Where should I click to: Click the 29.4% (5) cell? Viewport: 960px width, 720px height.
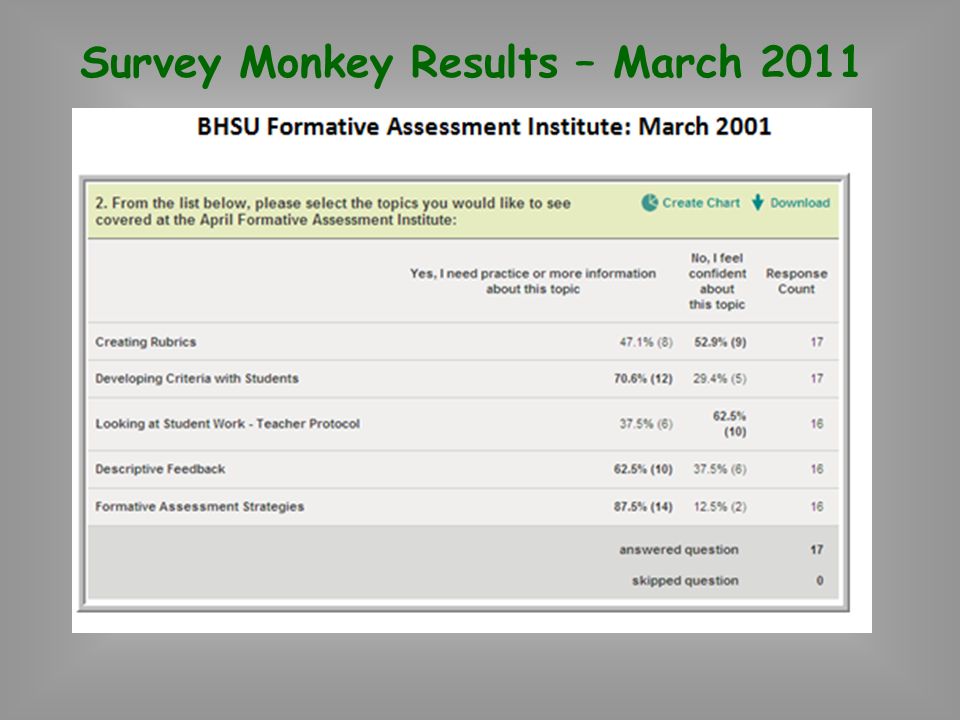coord(720,378)
